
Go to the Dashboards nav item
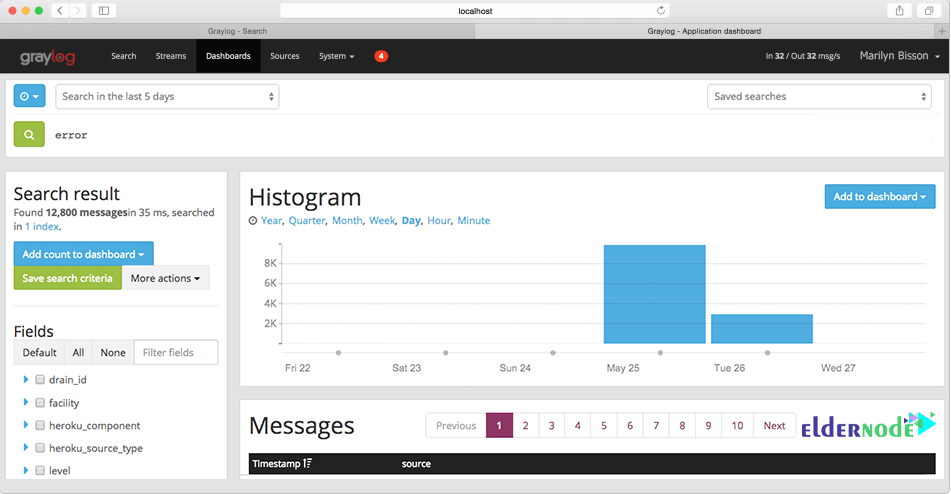click(x=228, y=56)
